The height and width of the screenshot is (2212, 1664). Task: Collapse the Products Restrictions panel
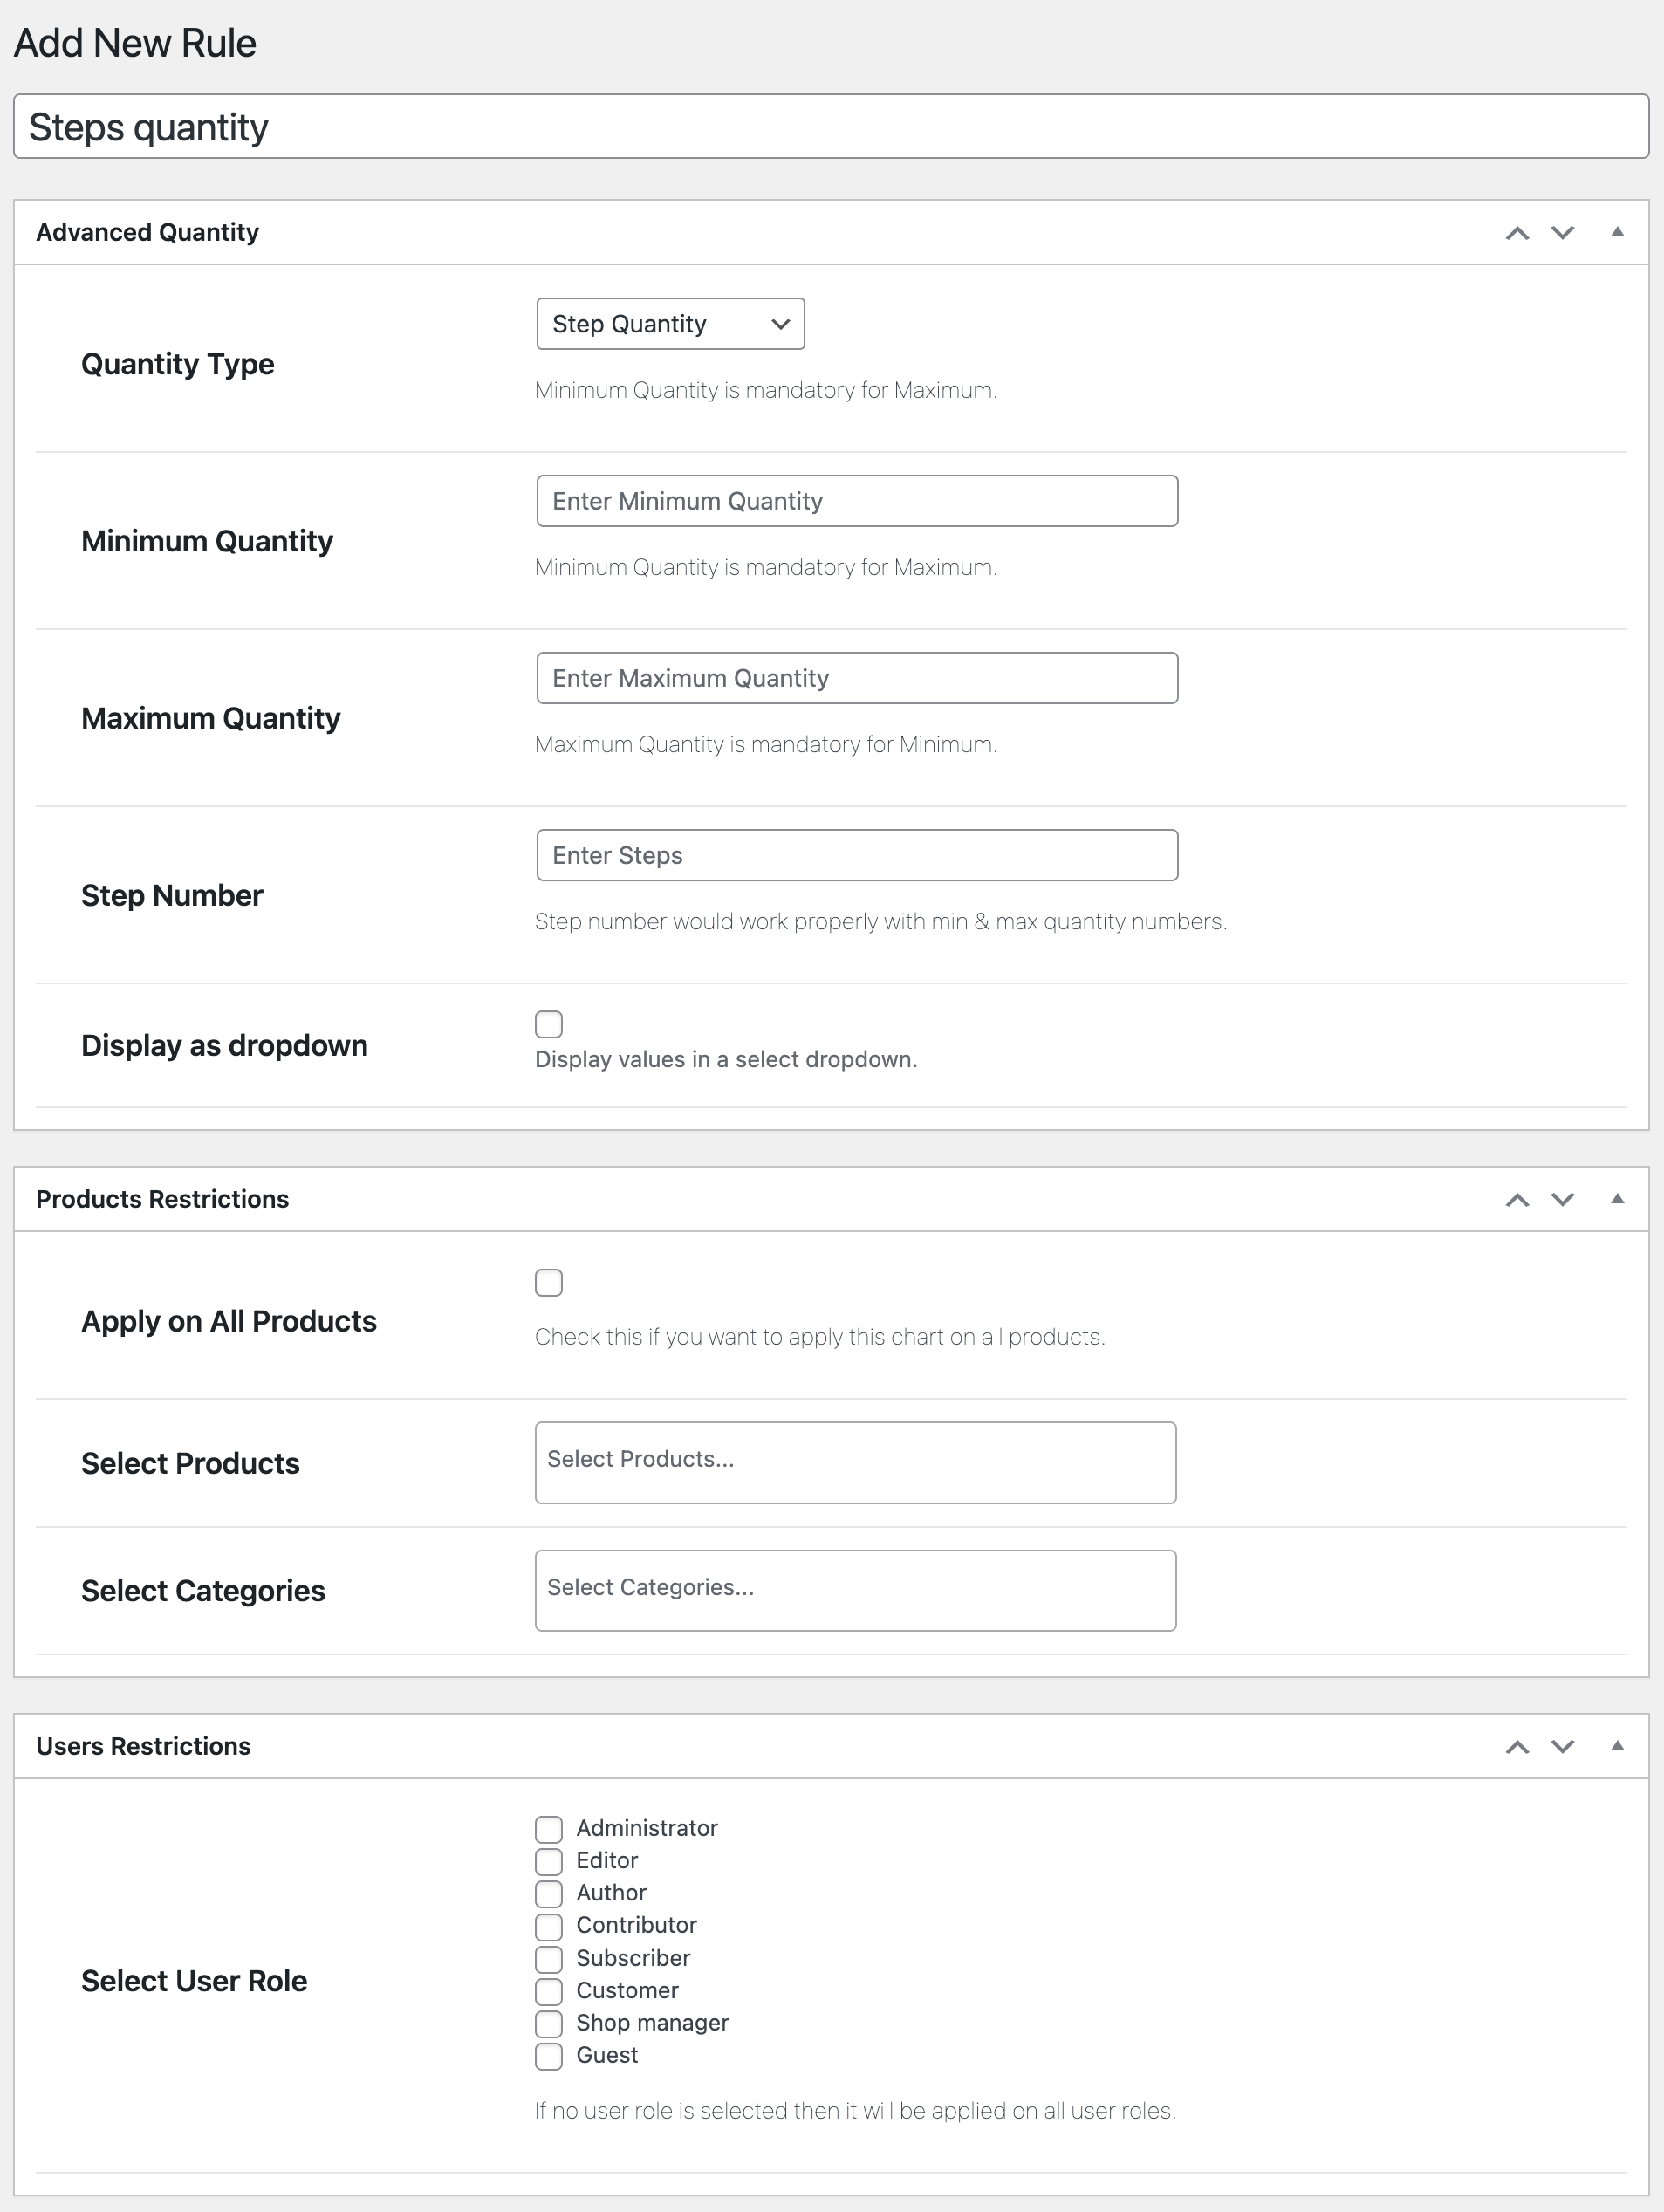tap(1618, 1200)
